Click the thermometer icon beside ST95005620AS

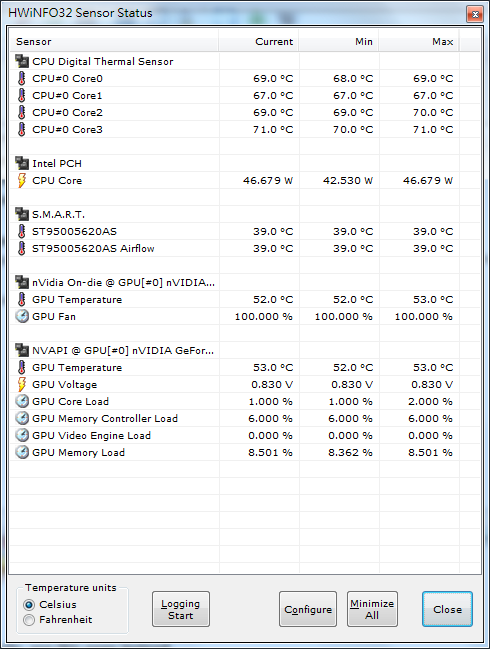22,231
